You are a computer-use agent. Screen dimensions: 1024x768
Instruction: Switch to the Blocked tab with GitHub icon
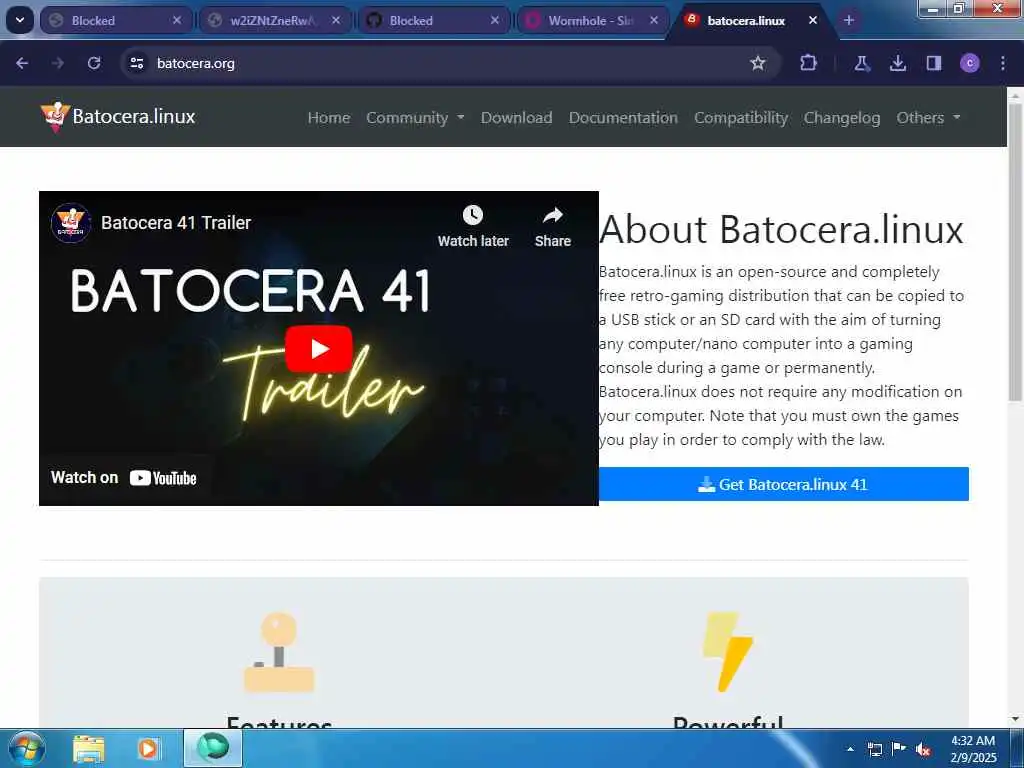pyautogui.click(x=434, y=20)
